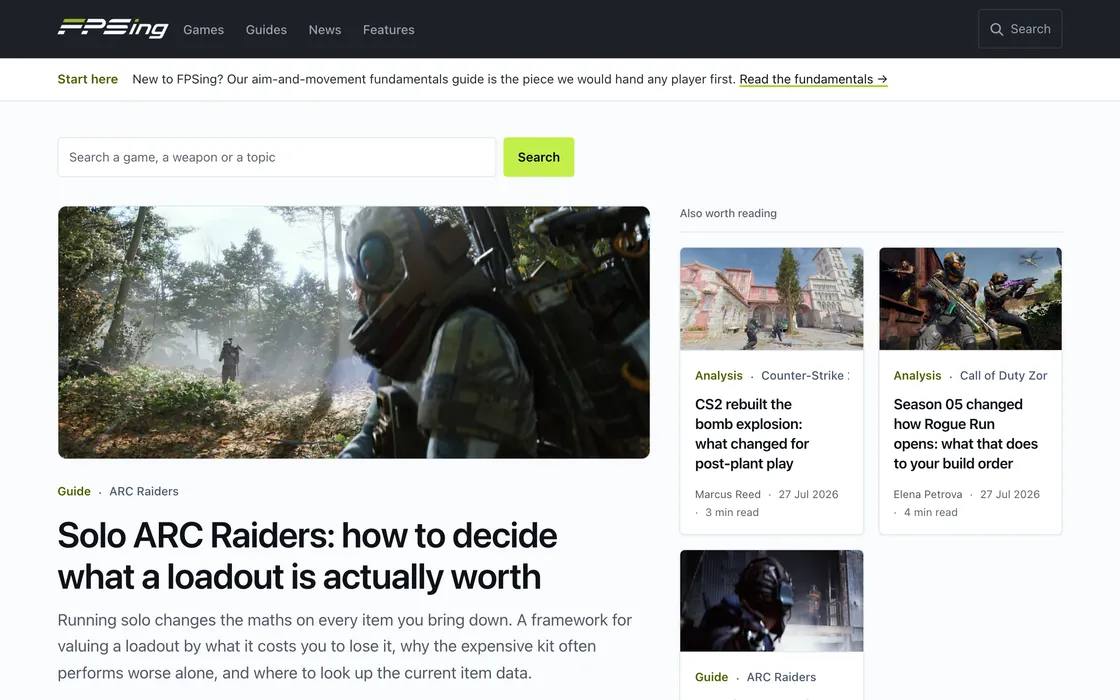Click the ARC Raiders tag on third card
This screenshot has width=1120, height=700.
pyautogui.click(x=781, y=677)
